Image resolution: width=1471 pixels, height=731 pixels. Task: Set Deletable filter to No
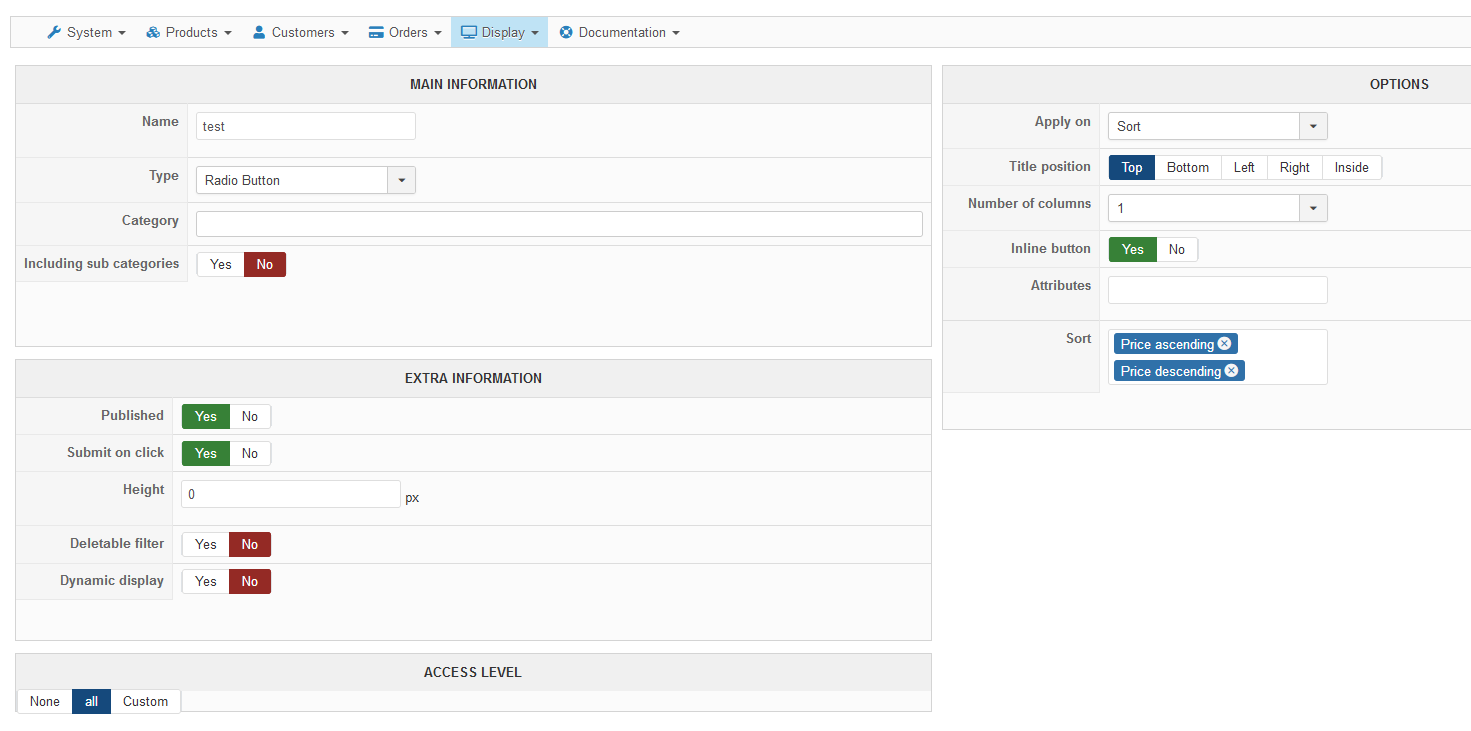250,544
